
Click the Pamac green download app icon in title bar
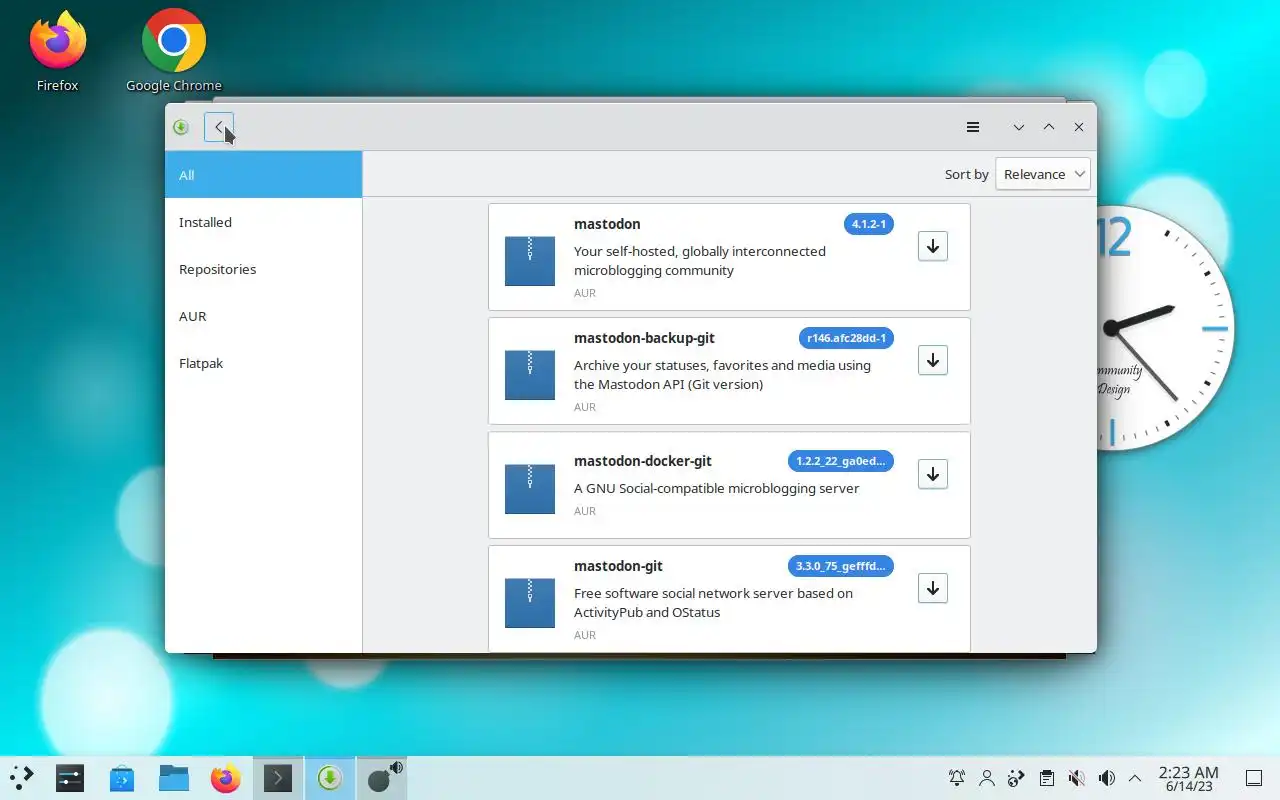coord(181,127)
